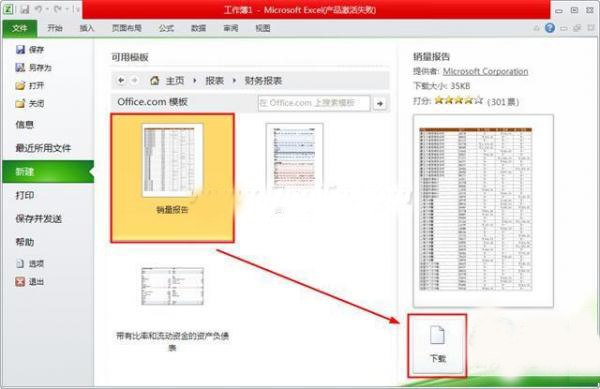Open the 帮助 Help section
The height and width of the screenshot is (389, 600).
tap(25, 242)
